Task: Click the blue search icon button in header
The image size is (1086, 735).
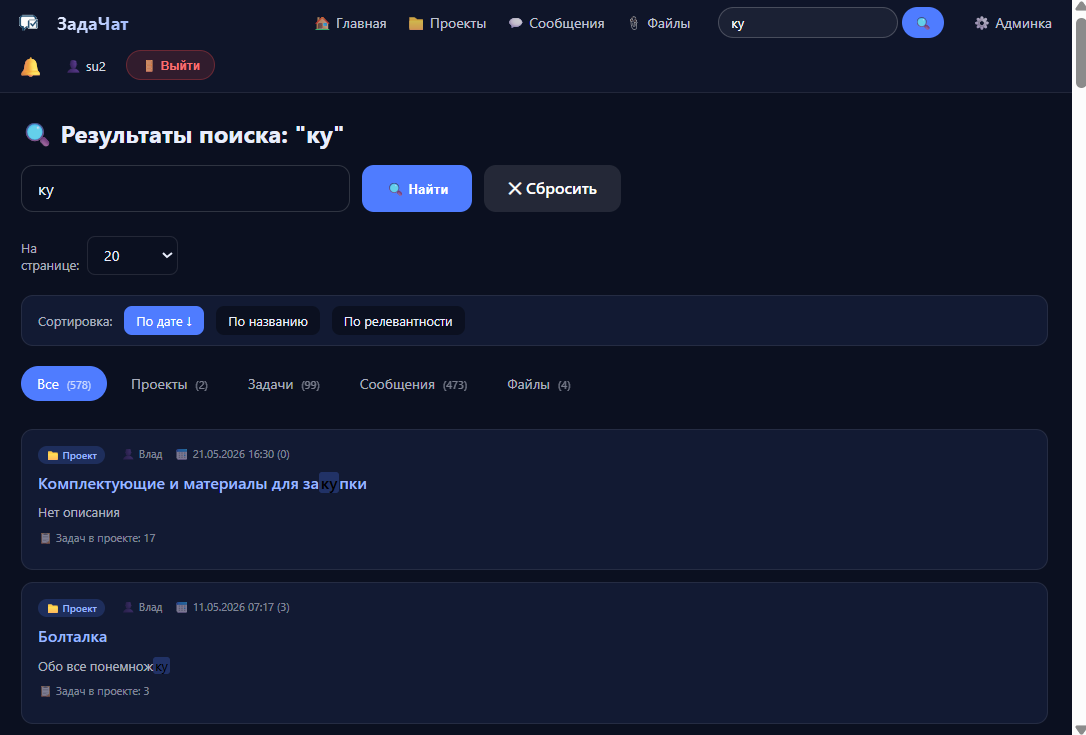Action: click(923, 23)
